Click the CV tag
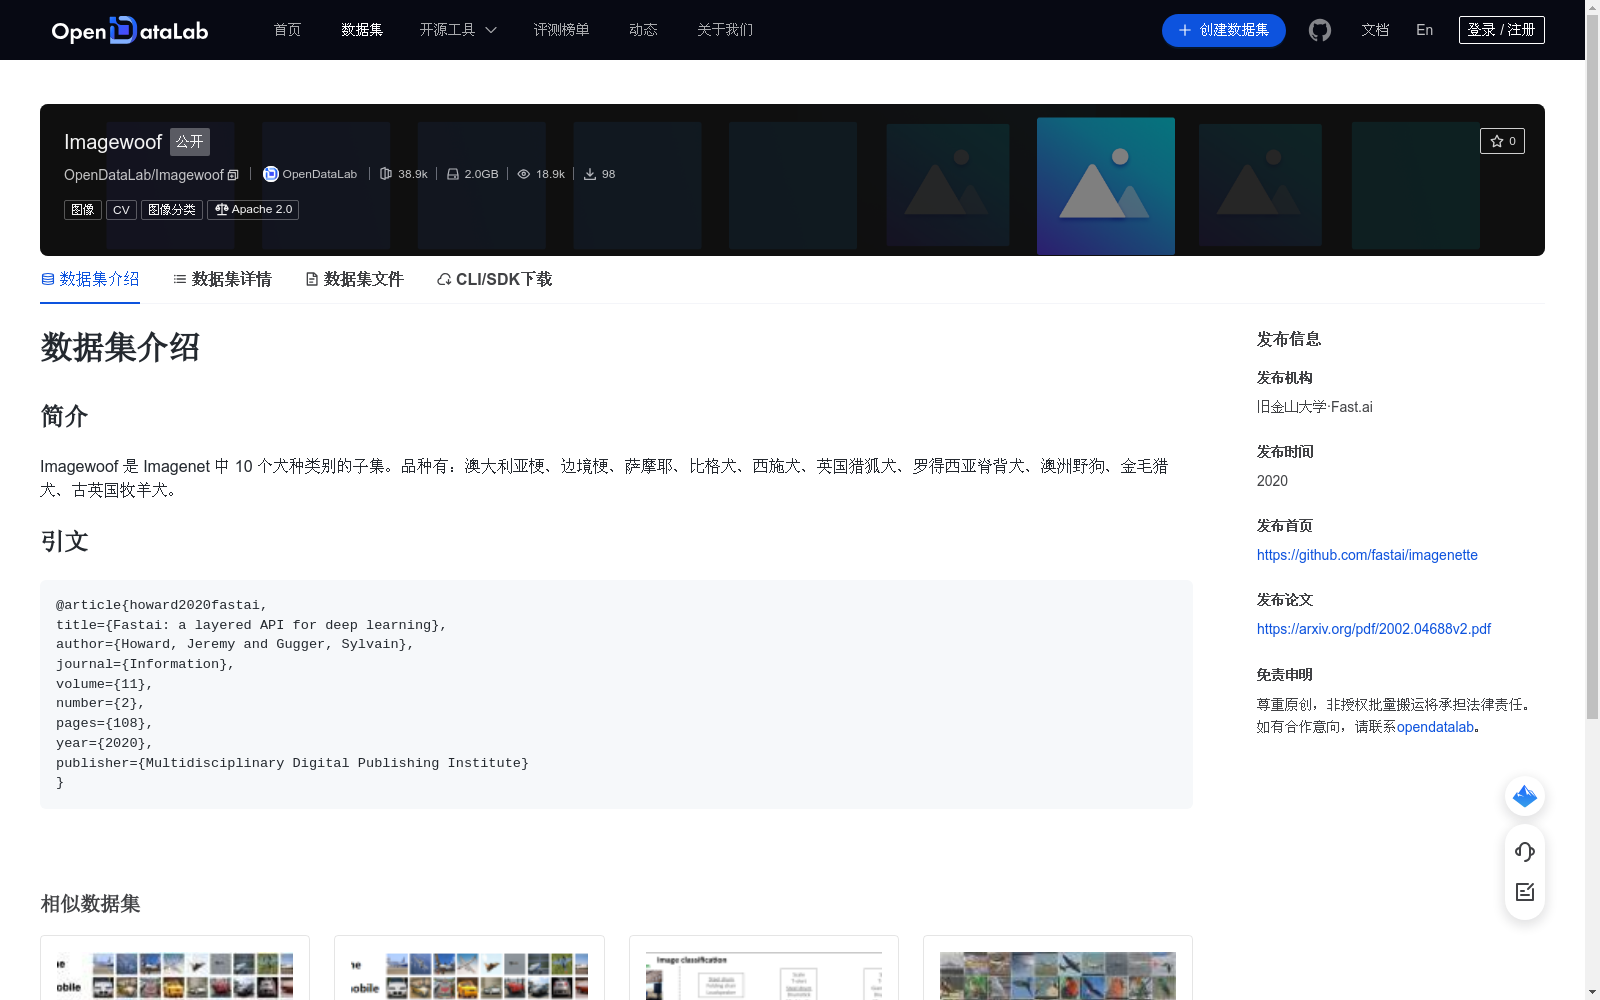1600x1000 pixels. tap(121, 210)
